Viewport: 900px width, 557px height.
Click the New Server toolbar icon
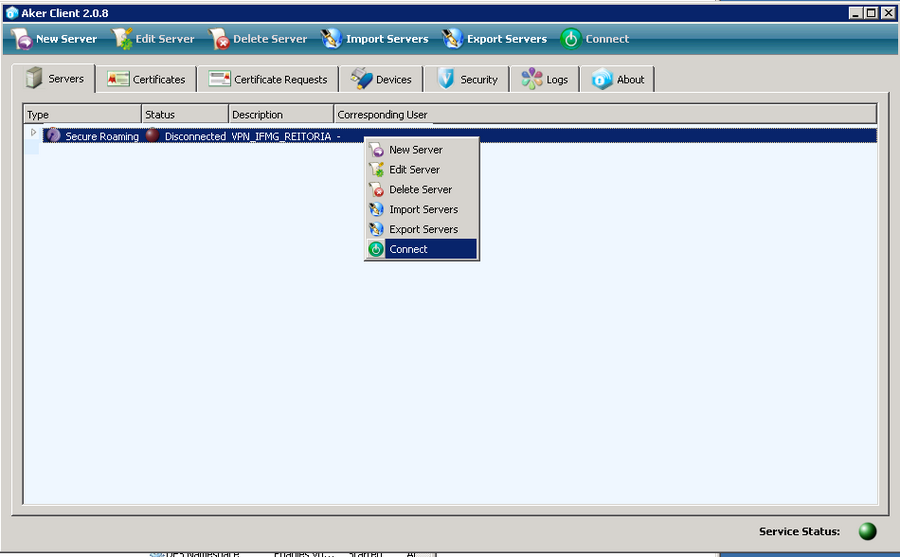click(x=21, y=39)
